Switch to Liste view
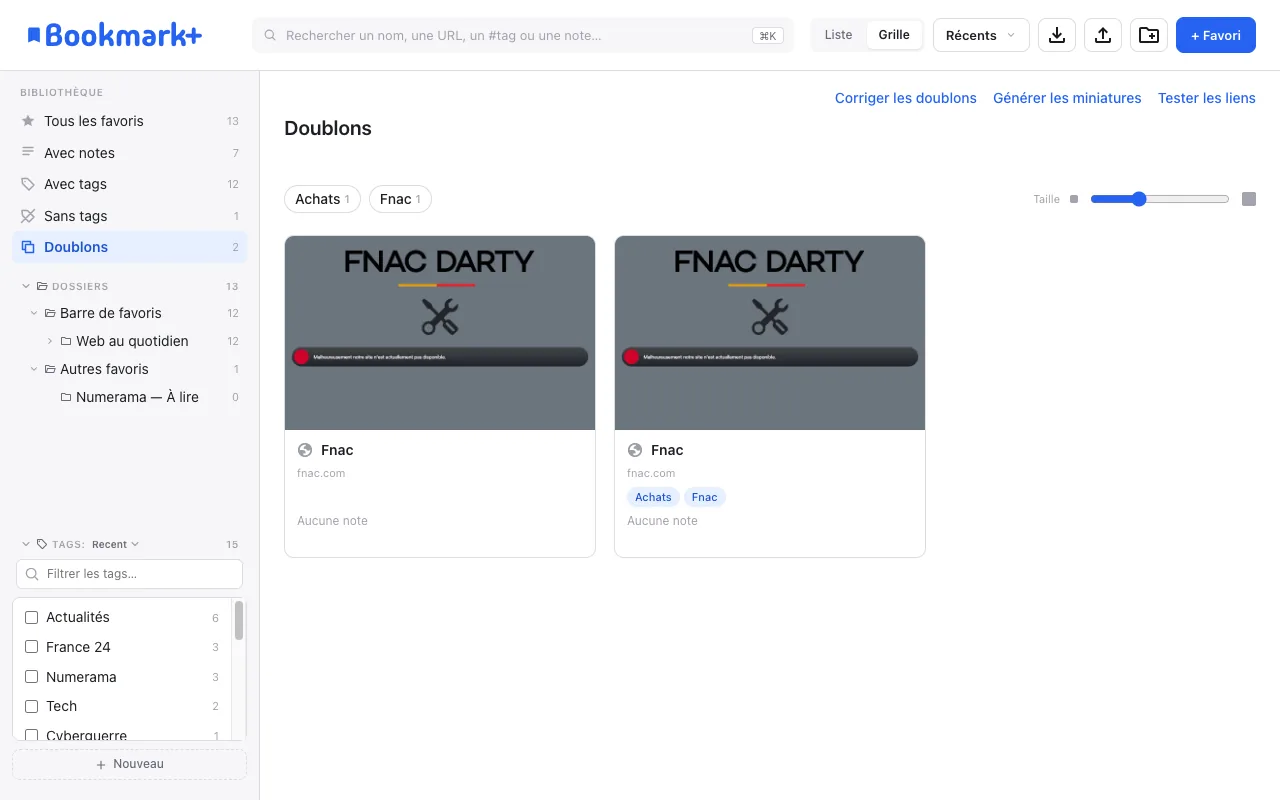 point(838,35)
